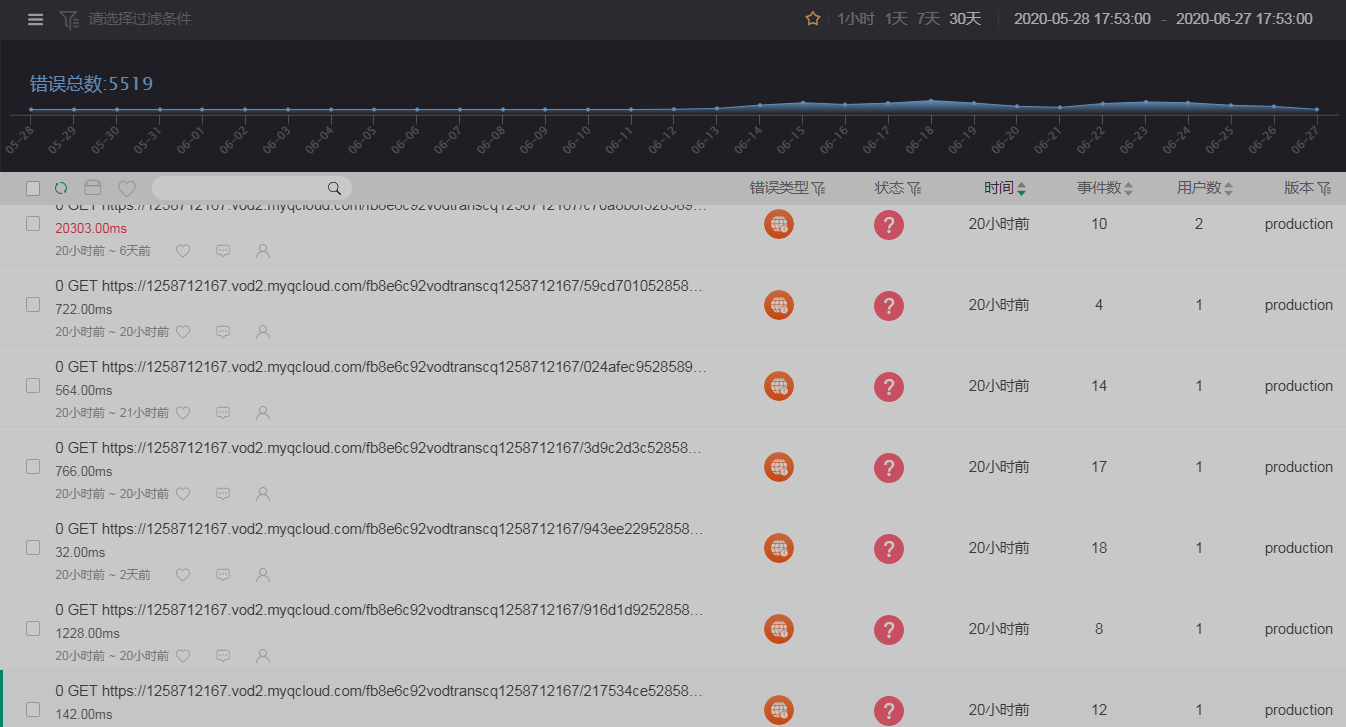The image size is (1346, 727).
Task: Click the filter funnel icon in top bar
Action: pyautogui.click(x=69, y=19)
